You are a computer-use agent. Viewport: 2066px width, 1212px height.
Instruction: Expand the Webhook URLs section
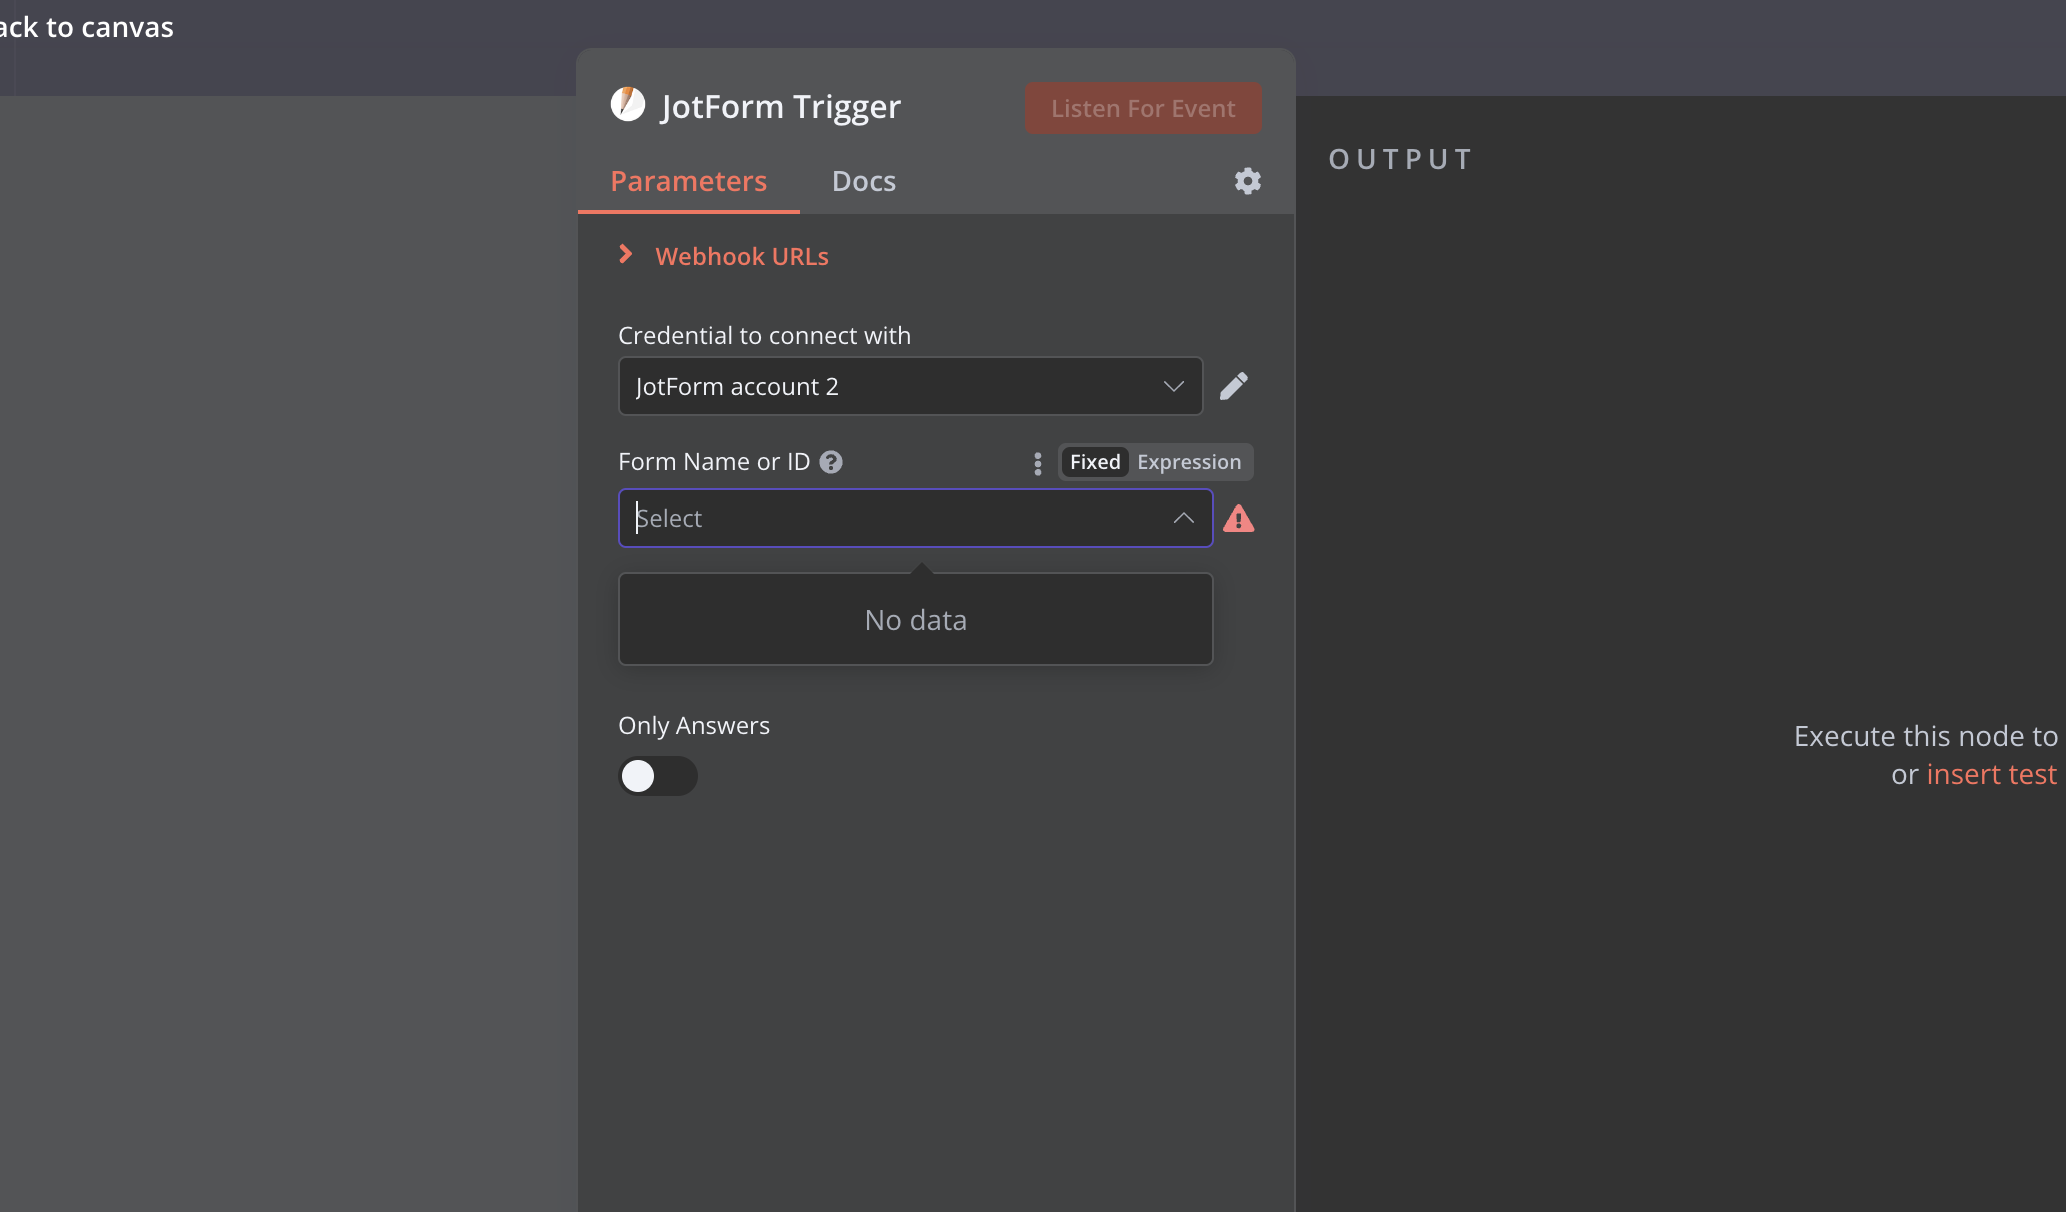point(741,257)
